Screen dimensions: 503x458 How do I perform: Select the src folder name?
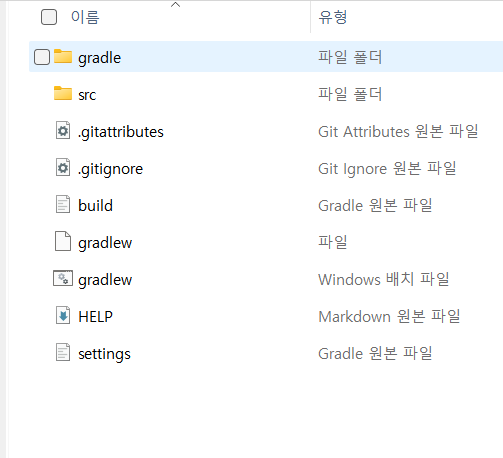[x=87, y=95]
